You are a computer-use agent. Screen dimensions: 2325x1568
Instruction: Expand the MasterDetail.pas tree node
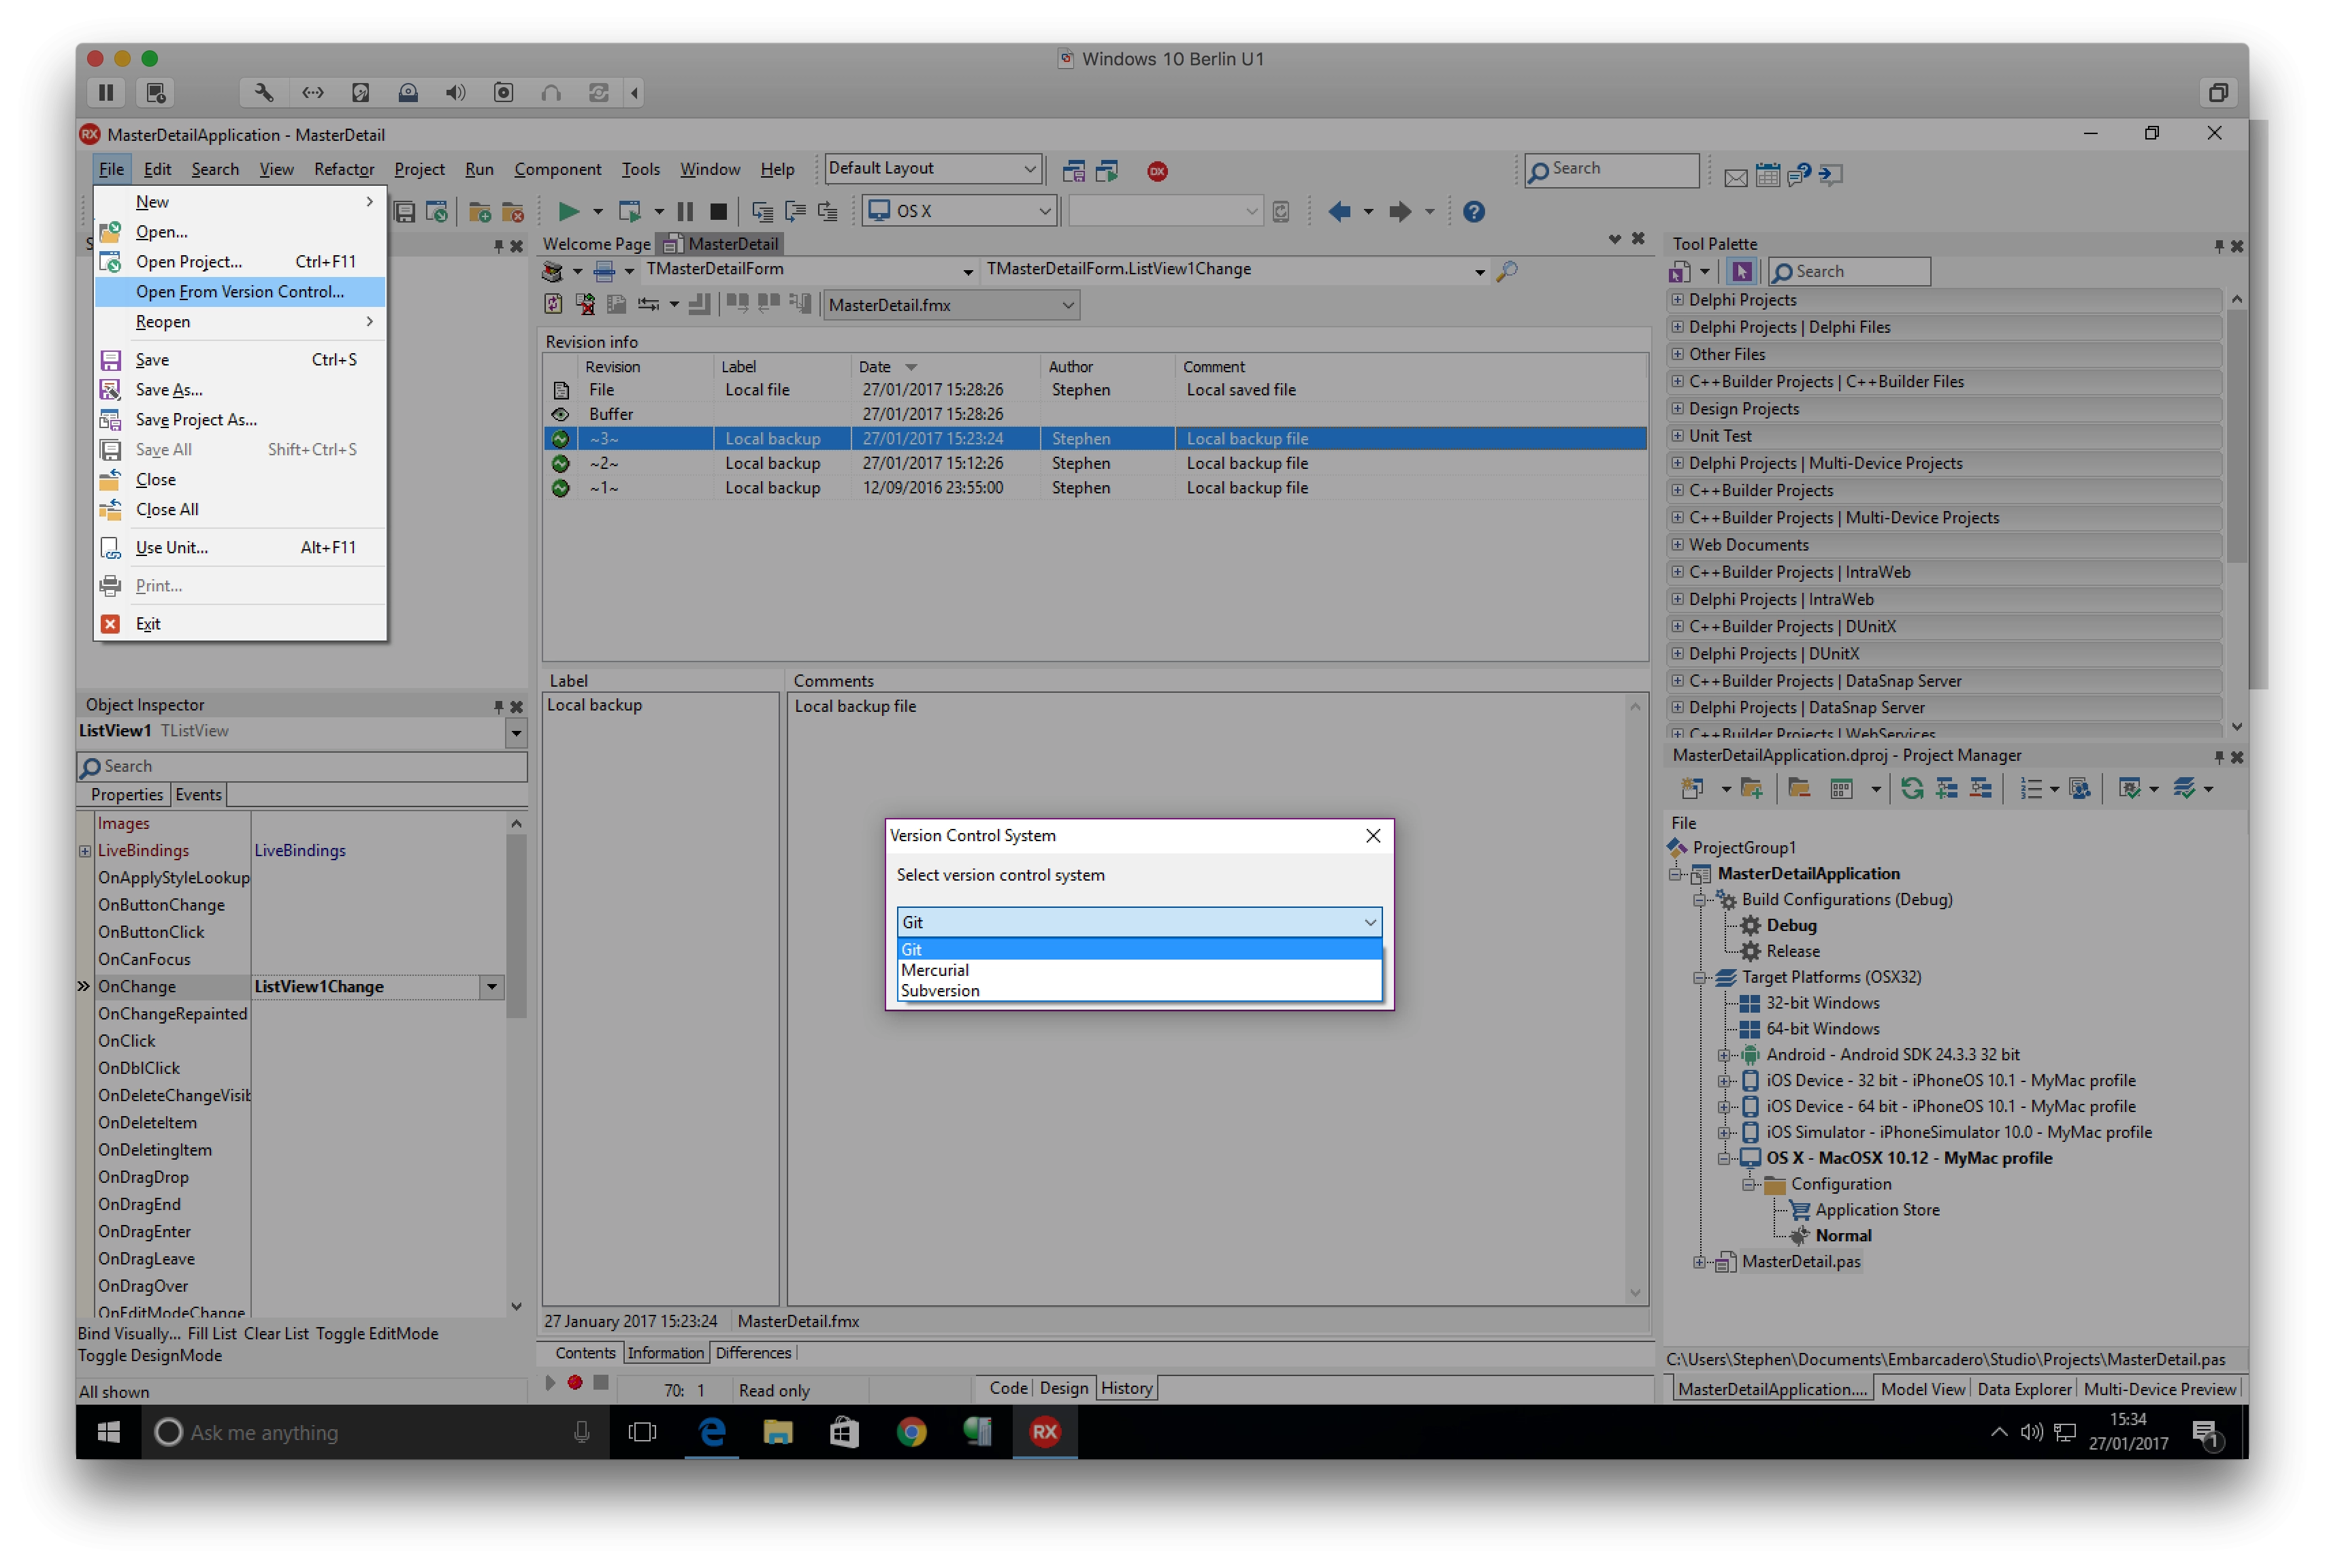tap(1699, 1262)
